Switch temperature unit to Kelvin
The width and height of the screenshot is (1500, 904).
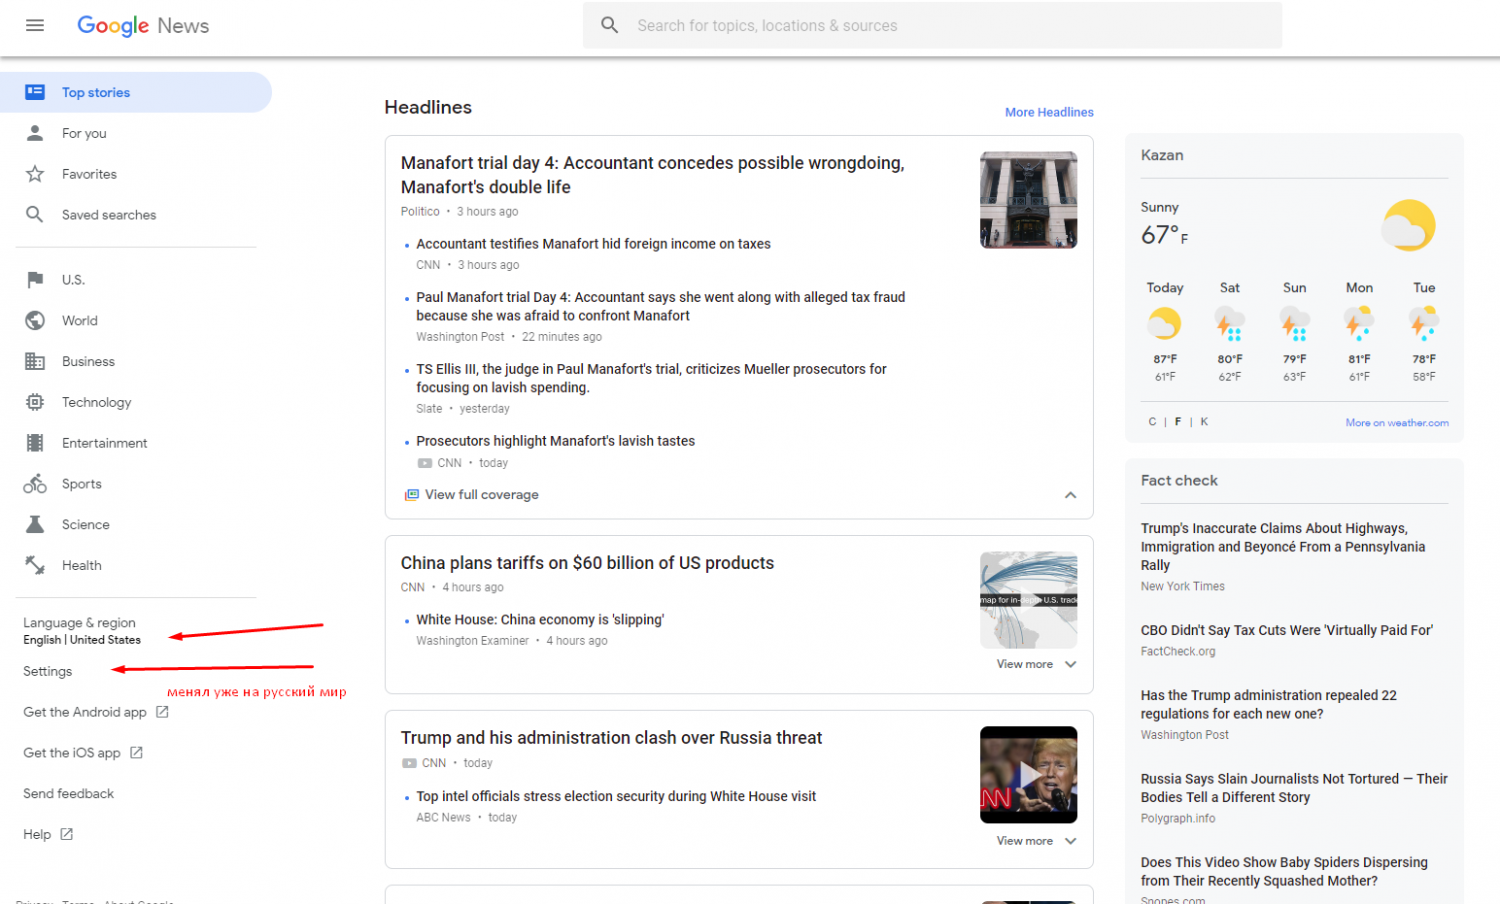tap(1204, 422)
